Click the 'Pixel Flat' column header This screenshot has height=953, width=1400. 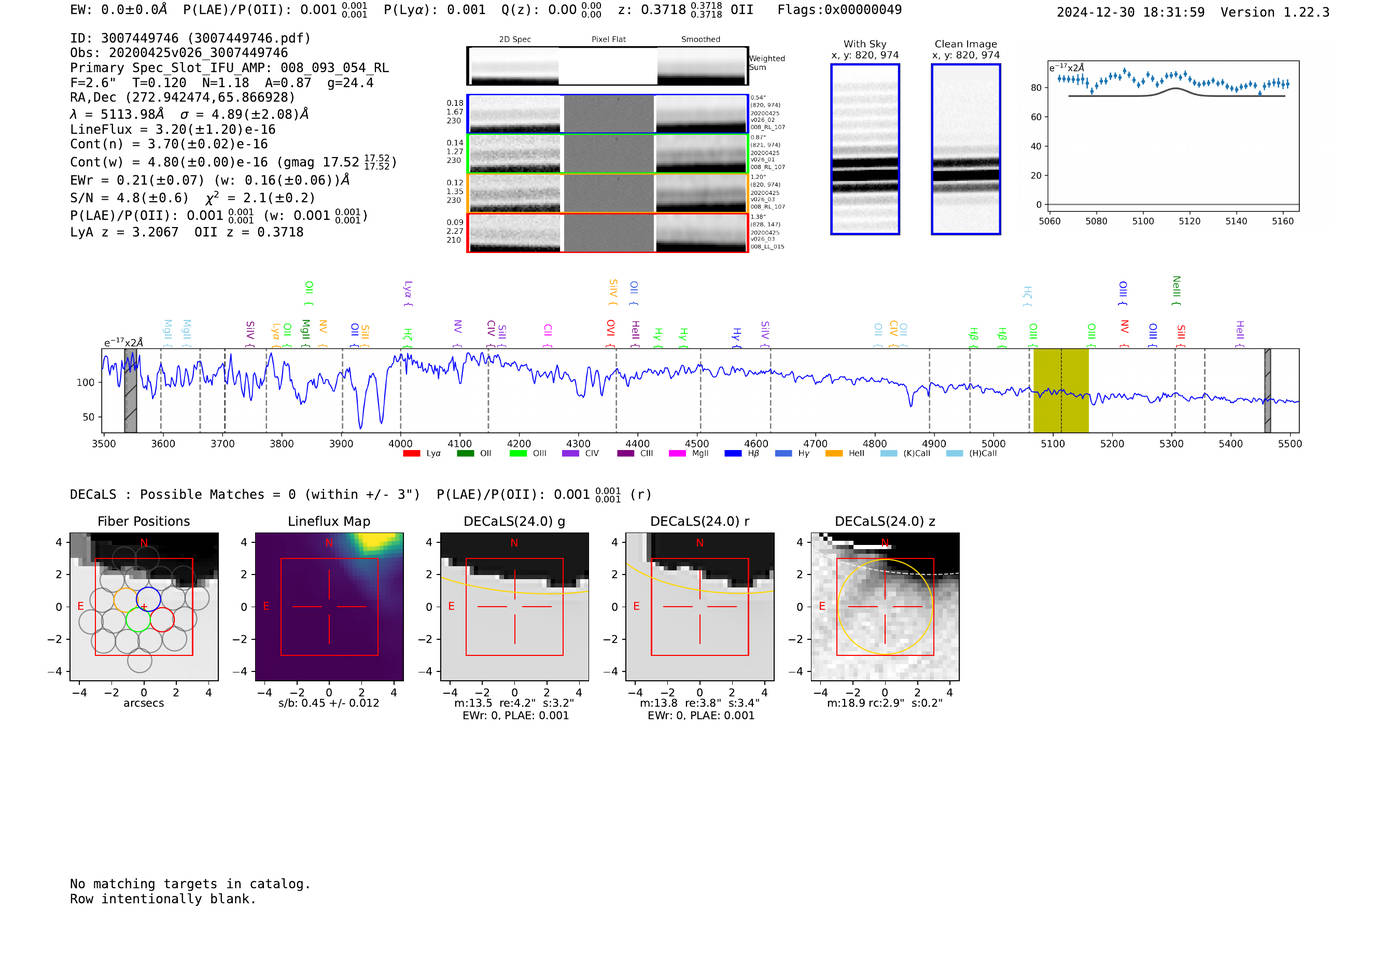609,39
